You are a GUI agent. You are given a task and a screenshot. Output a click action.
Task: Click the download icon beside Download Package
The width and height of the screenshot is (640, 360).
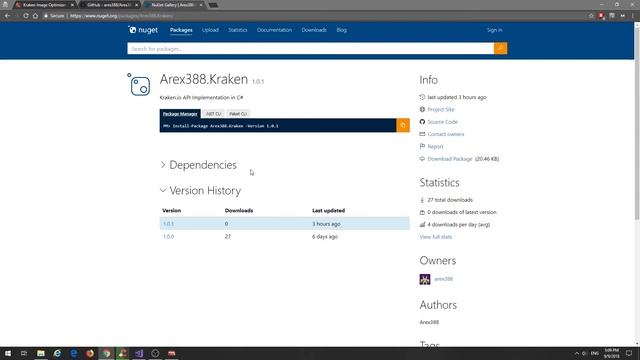(422, 159)
